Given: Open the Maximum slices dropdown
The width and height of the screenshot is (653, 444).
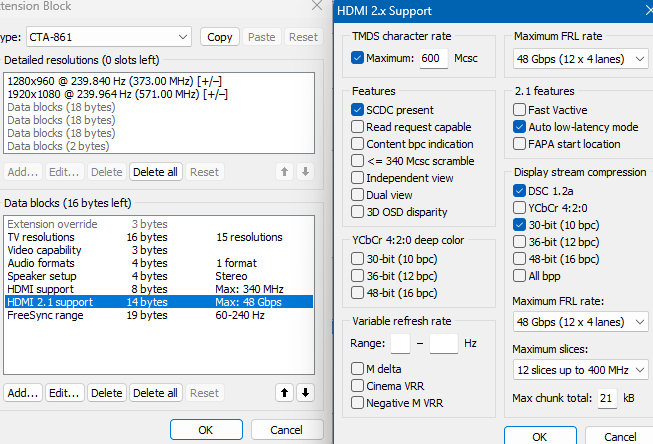Looking at the screenshot, I should [580, 369].
